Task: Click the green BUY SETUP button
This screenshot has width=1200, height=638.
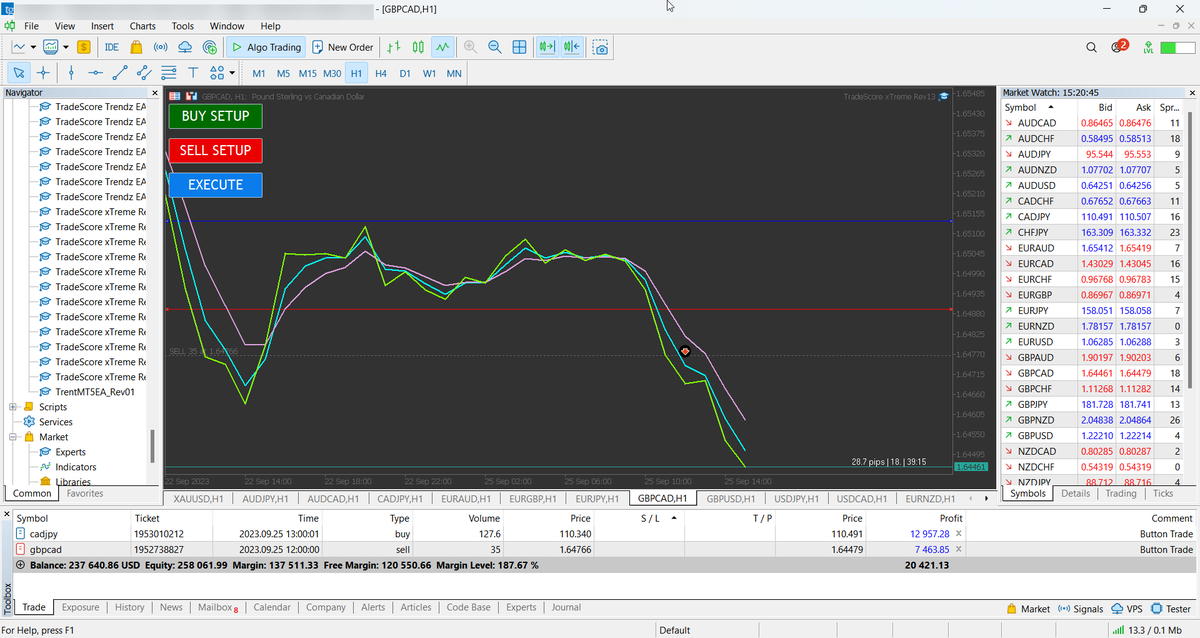Action: 216,116
